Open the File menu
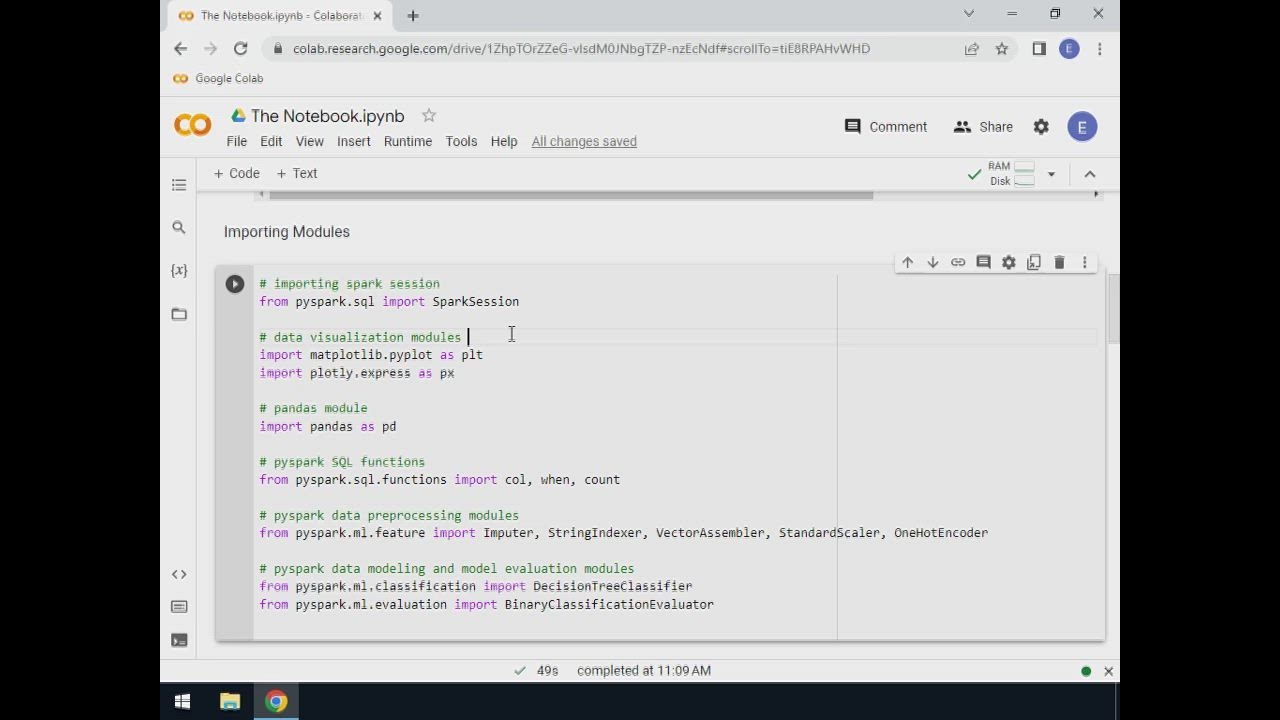The image size is (1280, 720). coord(237,141)
